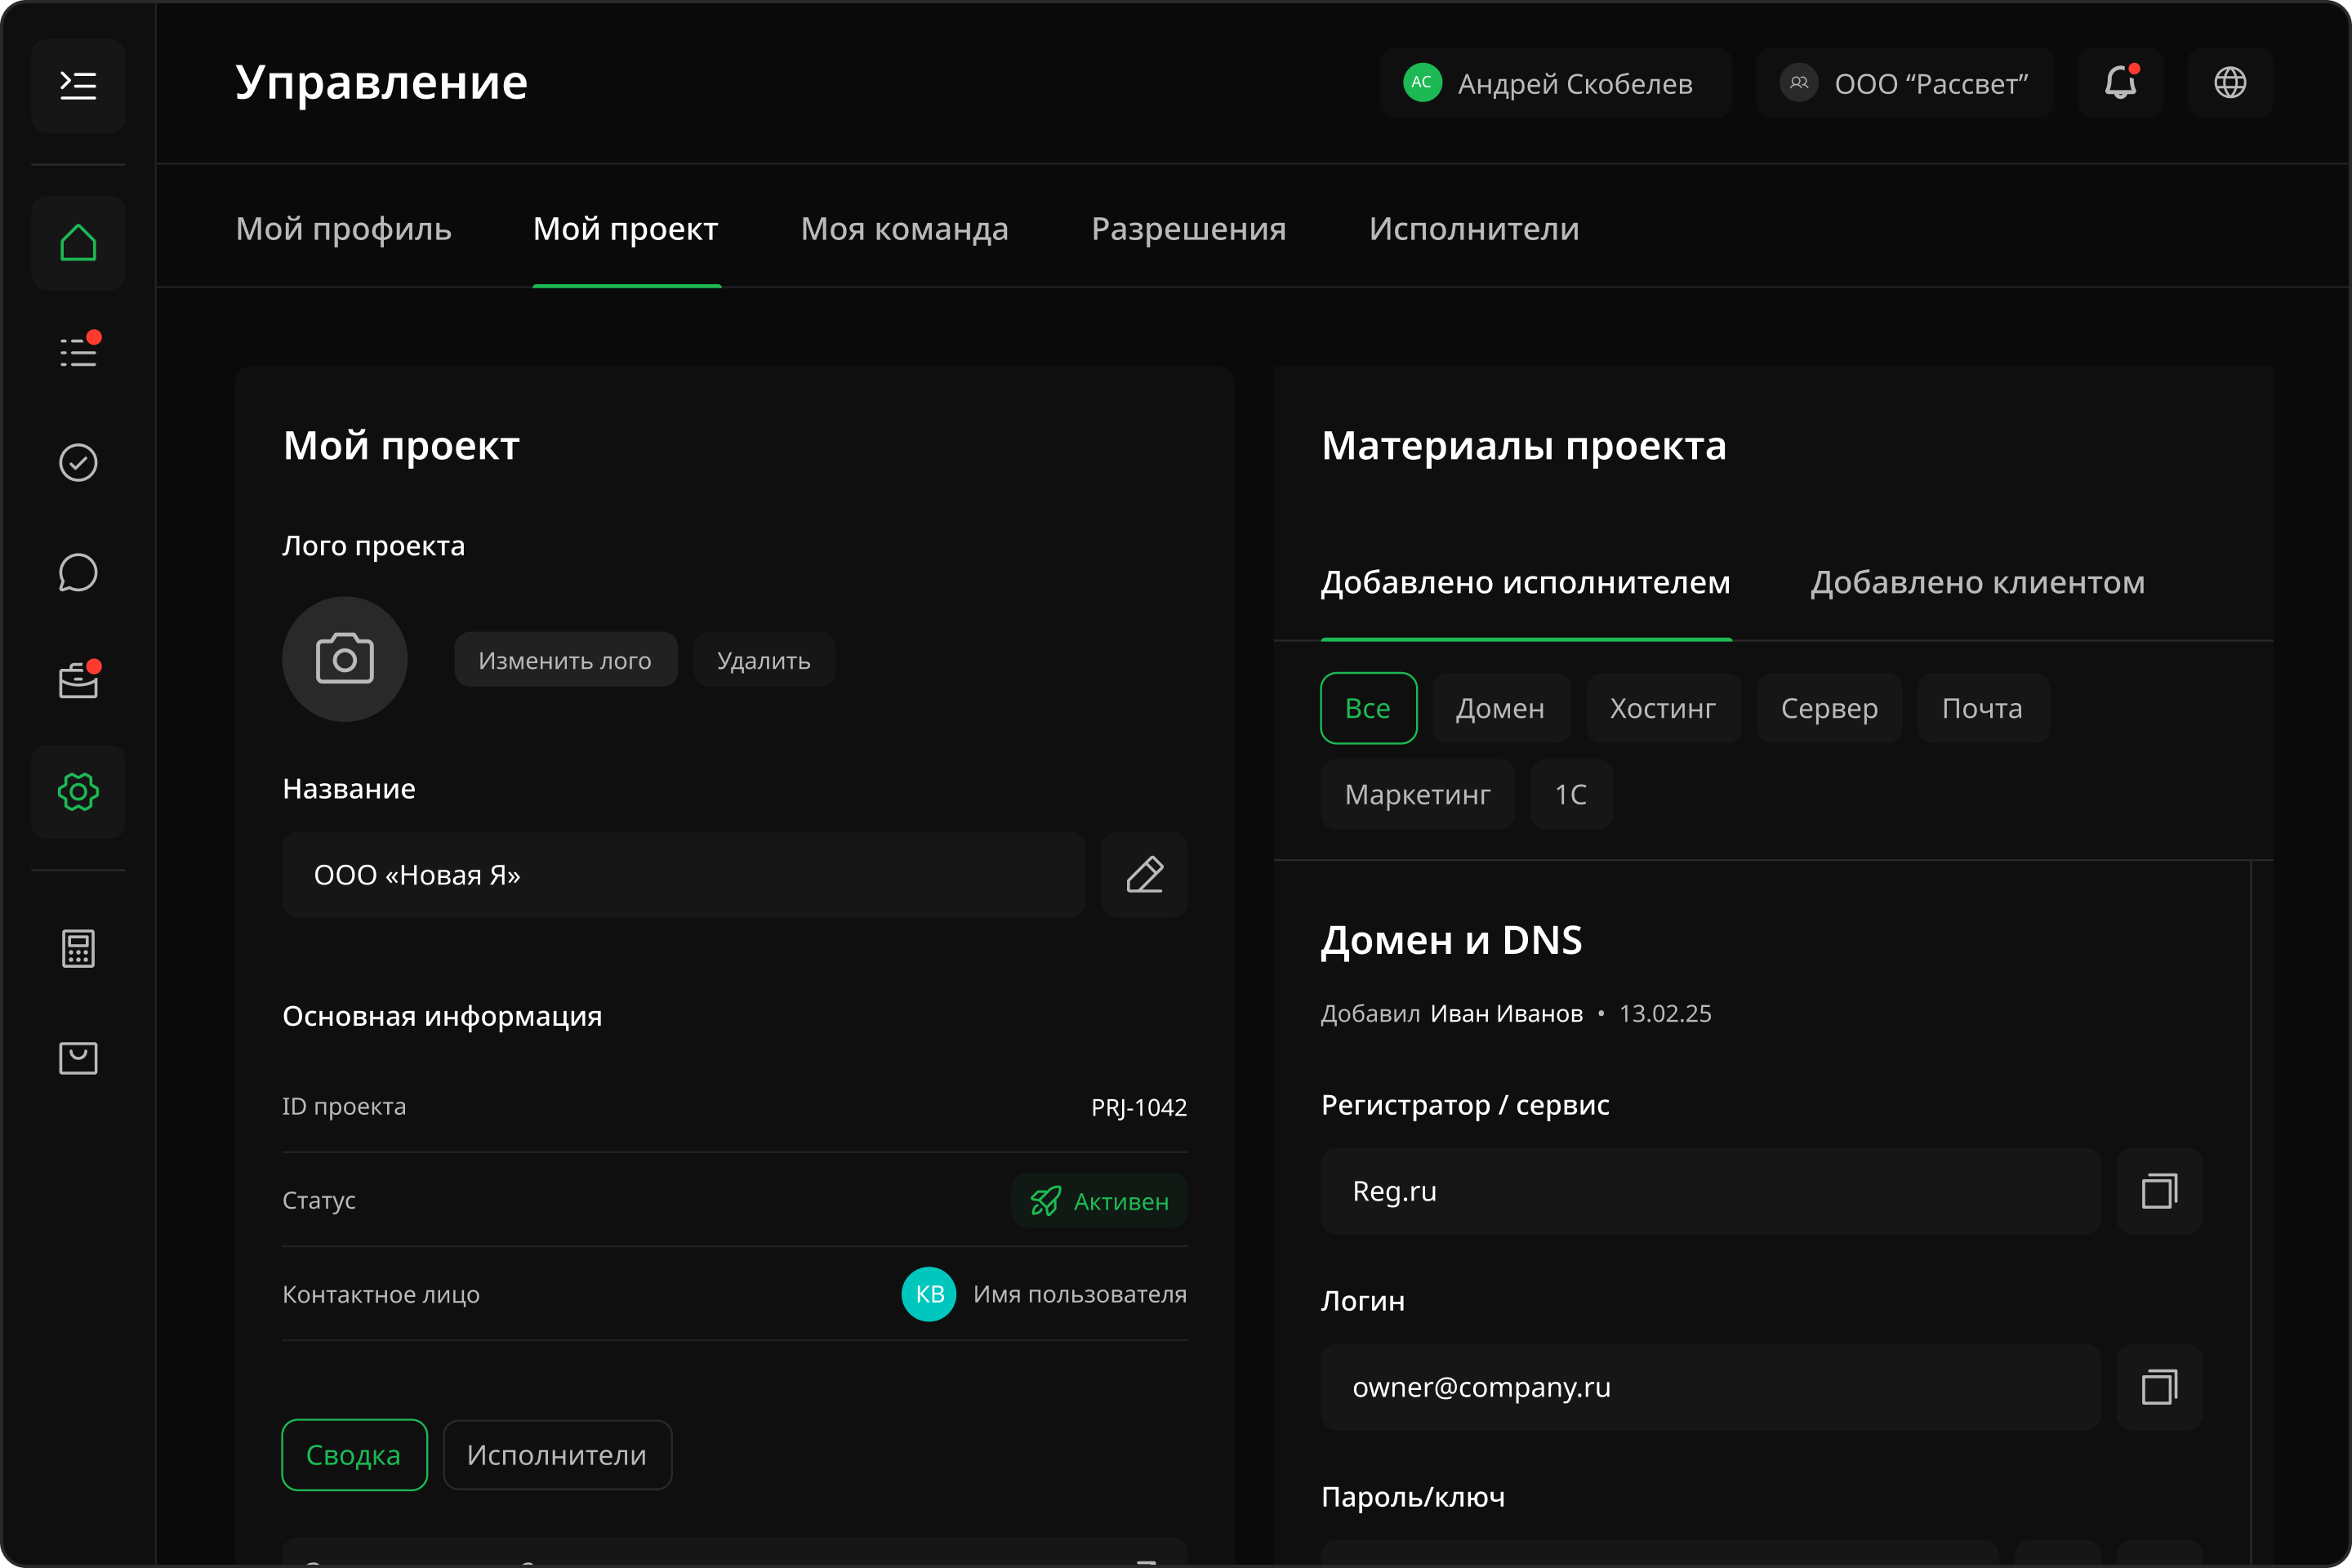The width and height of the screenshot is (2352, 1568).
Task: Open the Добавлено клиентом tab
Action: click(x=1977, y=582)
